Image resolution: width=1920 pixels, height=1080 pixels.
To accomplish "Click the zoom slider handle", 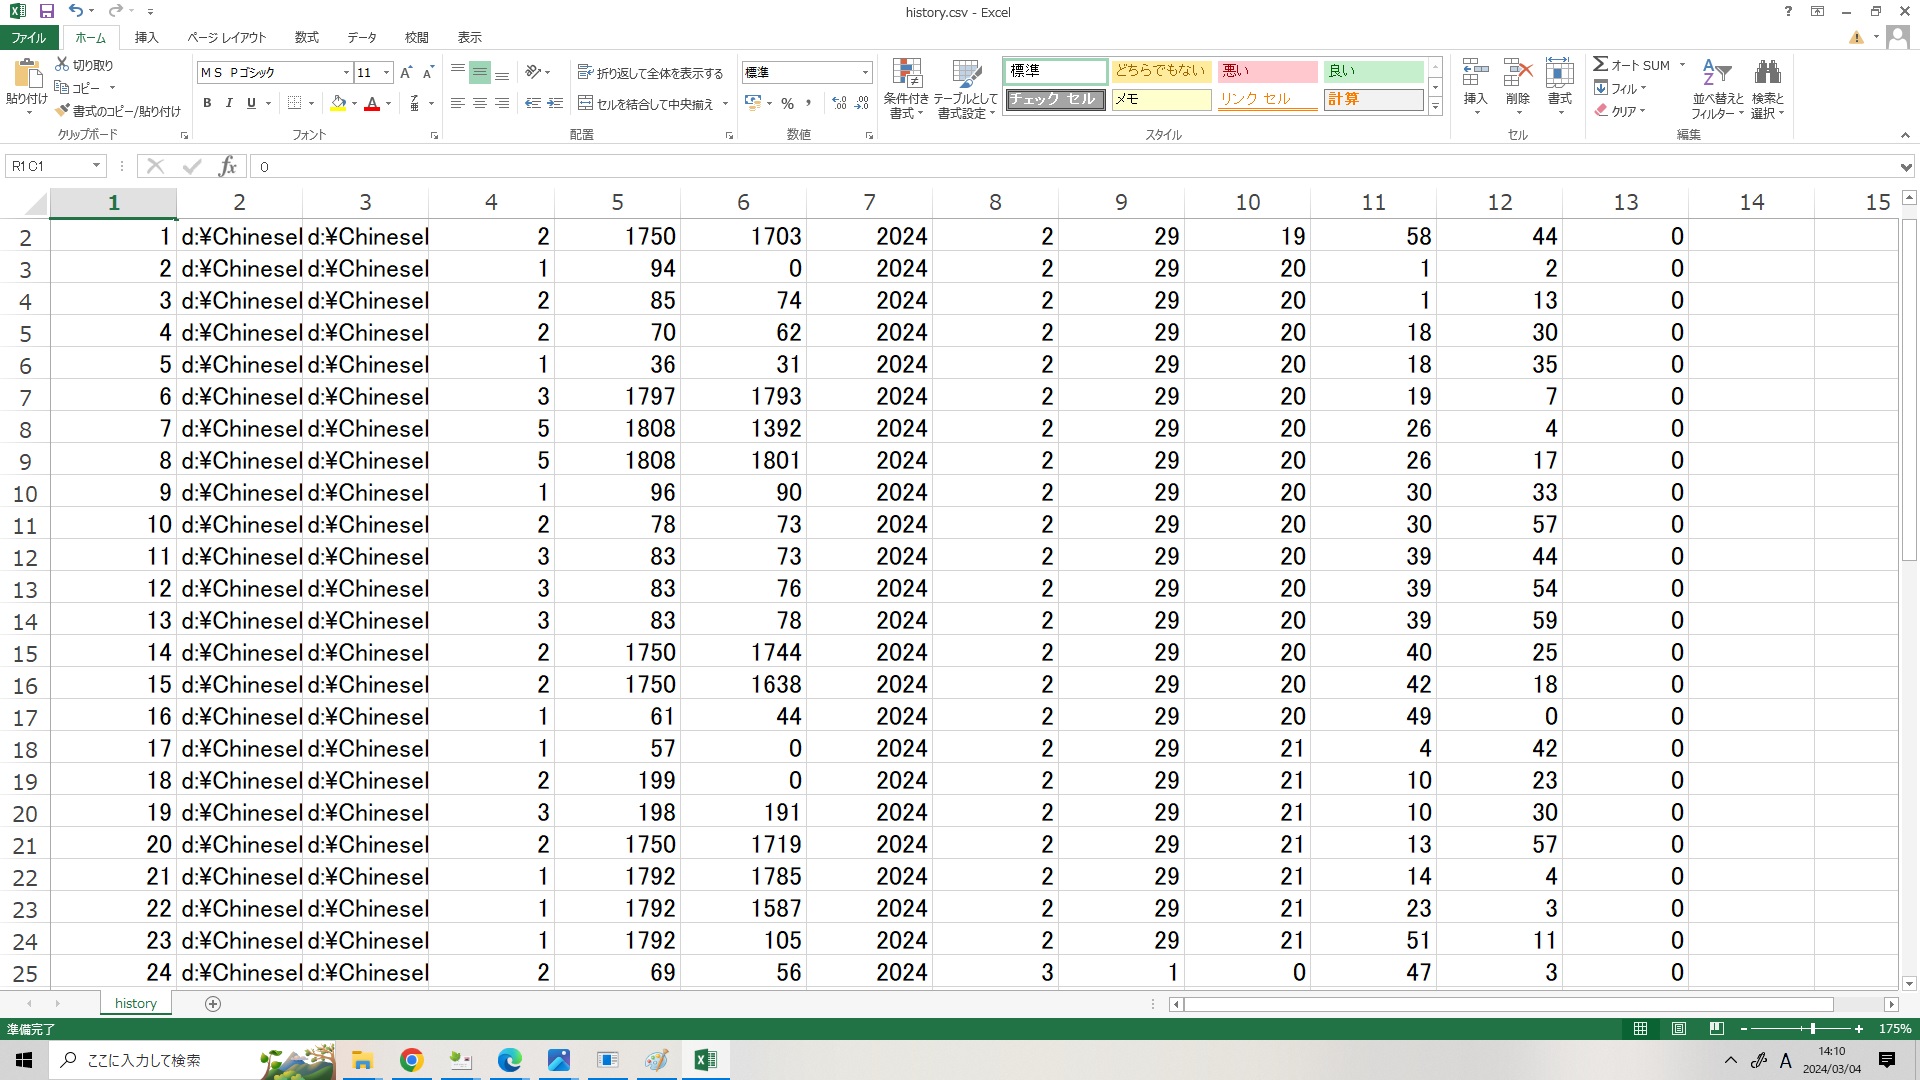I will point(1812,1028).
